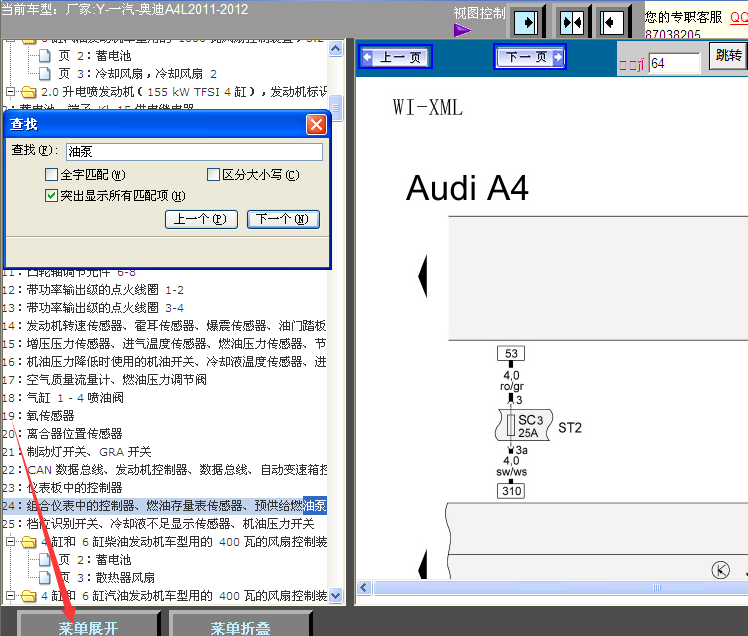Select 14:发动机转速传感器 row

pyautogui.click(x=164, y=326)
